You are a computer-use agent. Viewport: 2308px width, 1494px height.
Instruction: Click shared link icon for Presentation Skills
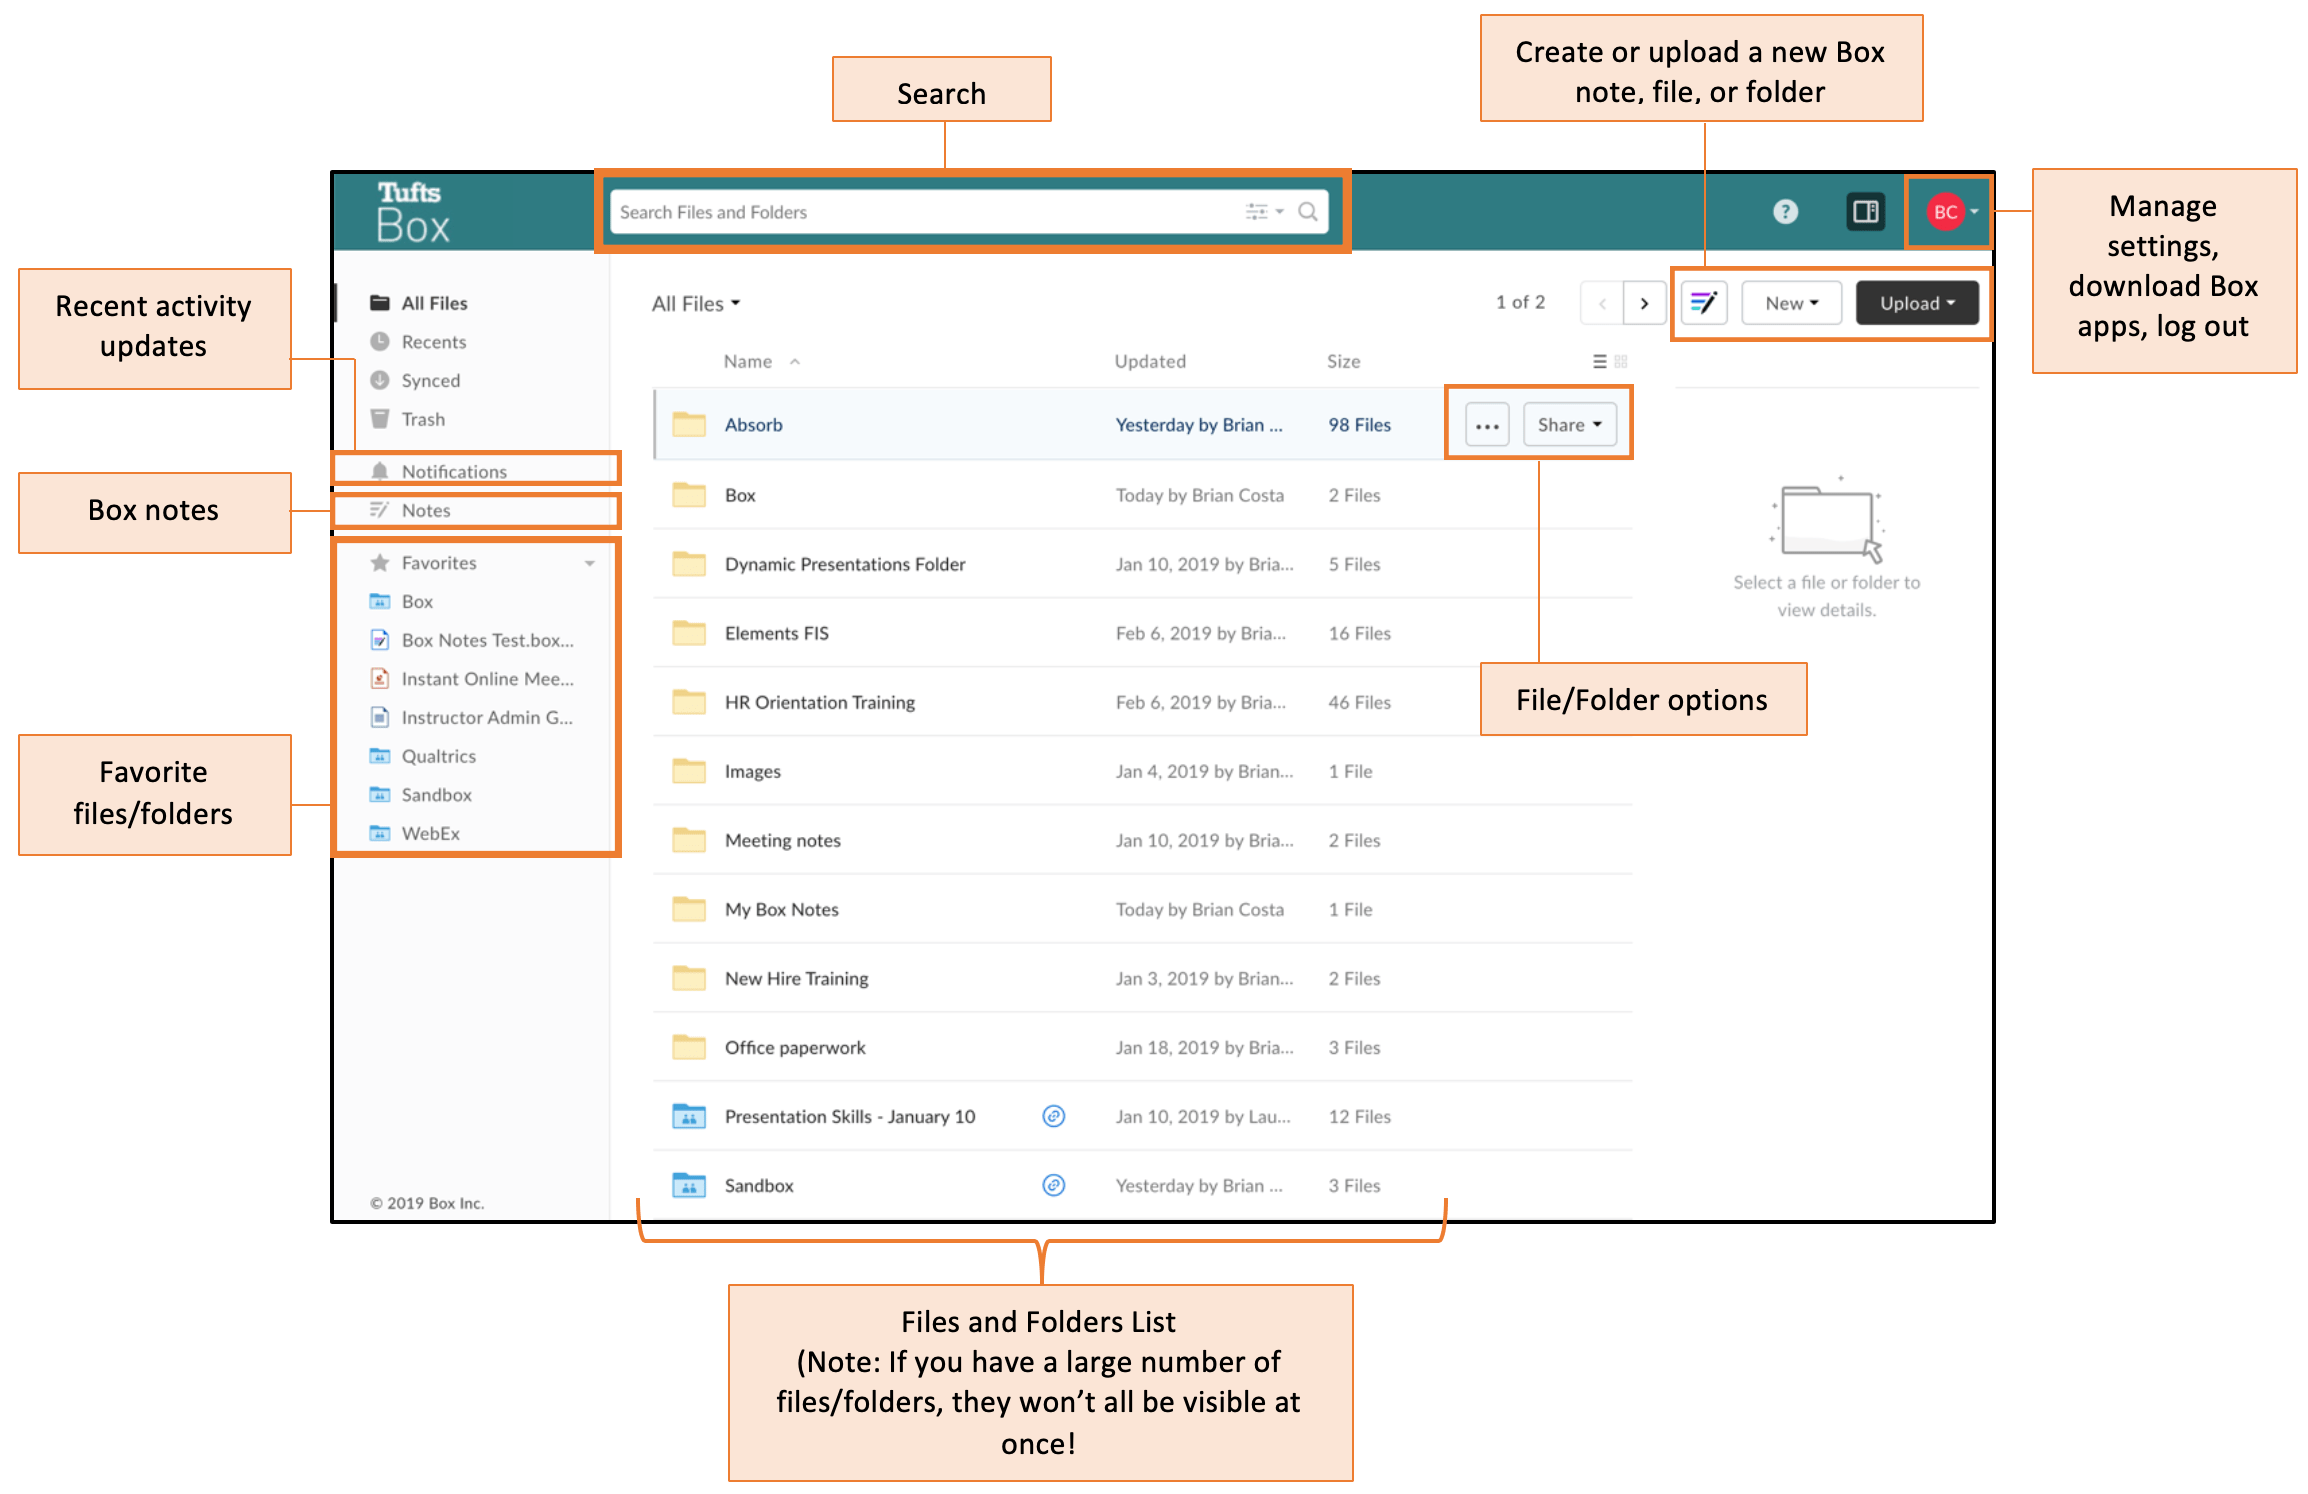pyautogui.click(x=1053, y=1116)
